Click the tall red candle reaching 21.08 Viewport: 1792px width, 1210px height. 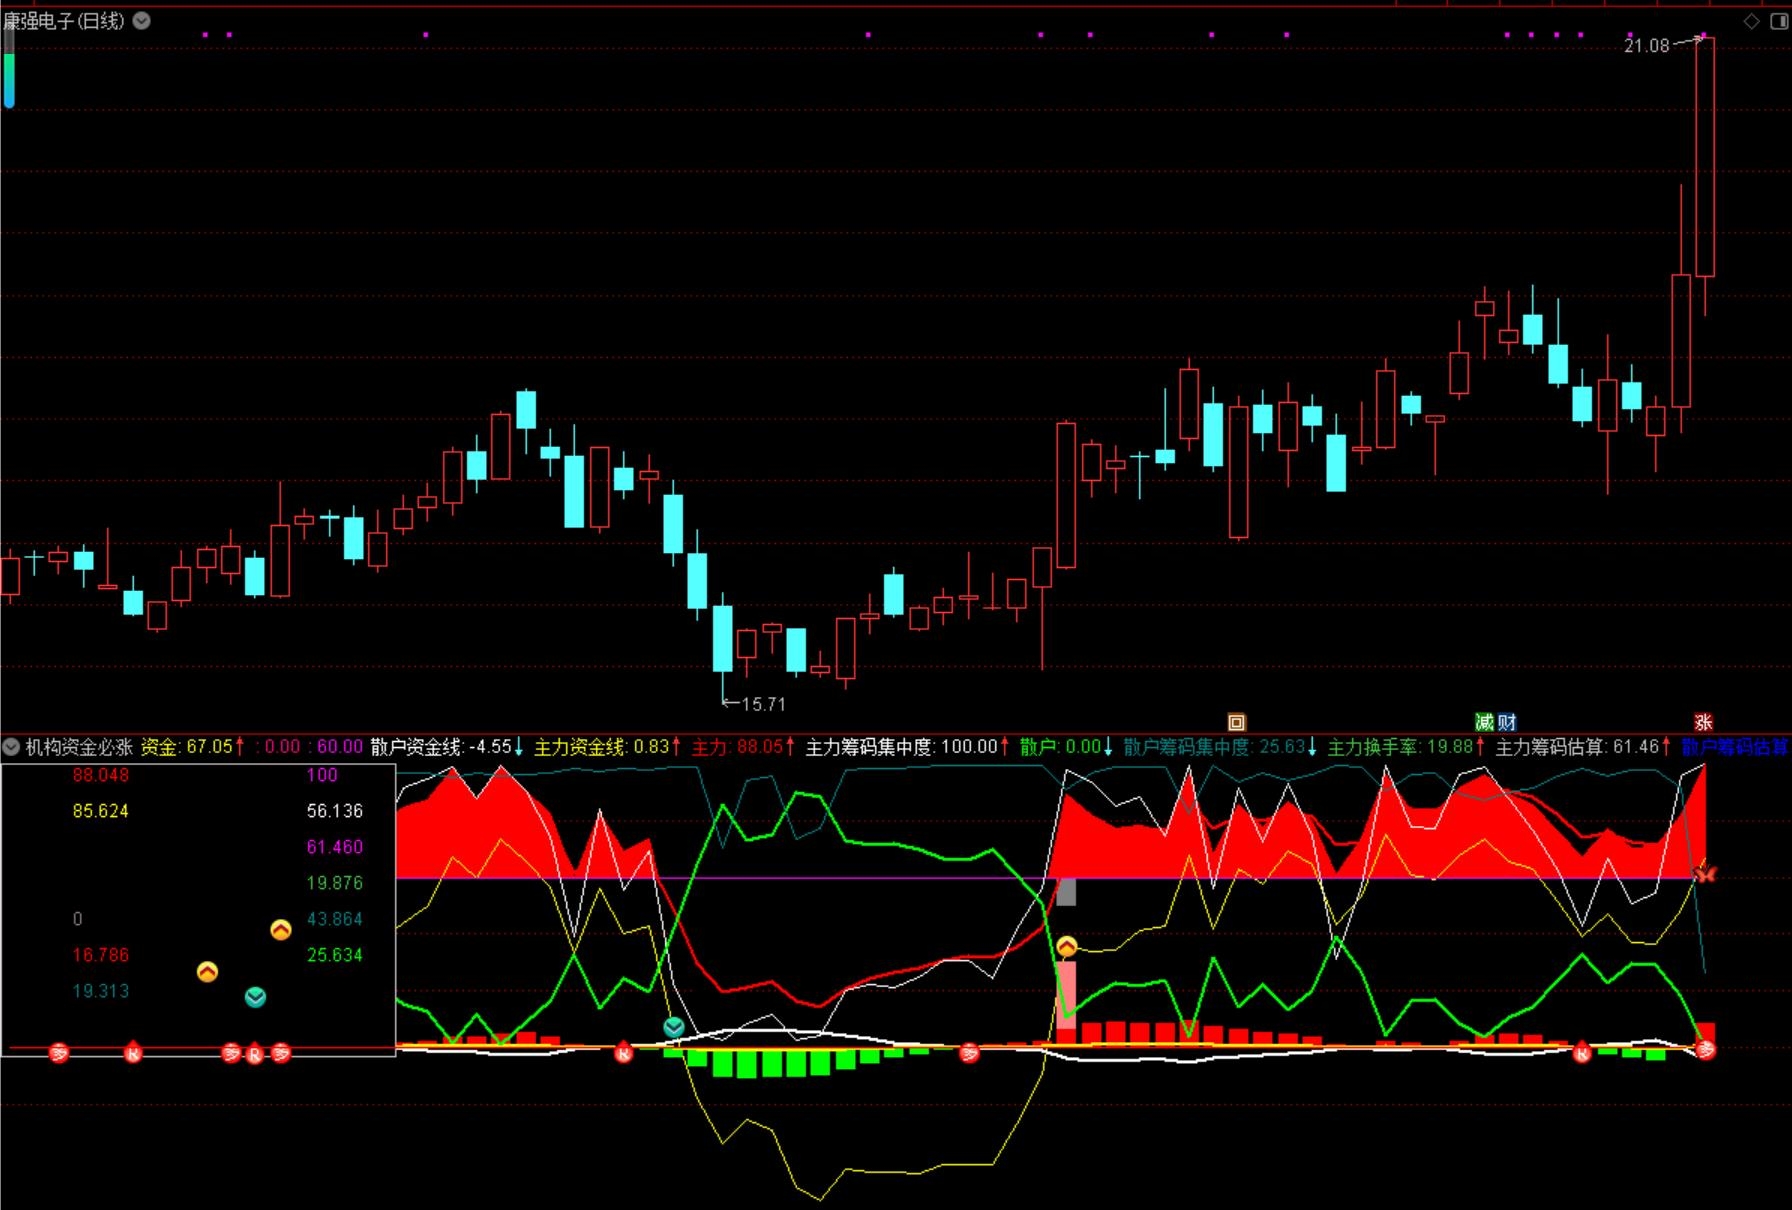pos(1705,158)
